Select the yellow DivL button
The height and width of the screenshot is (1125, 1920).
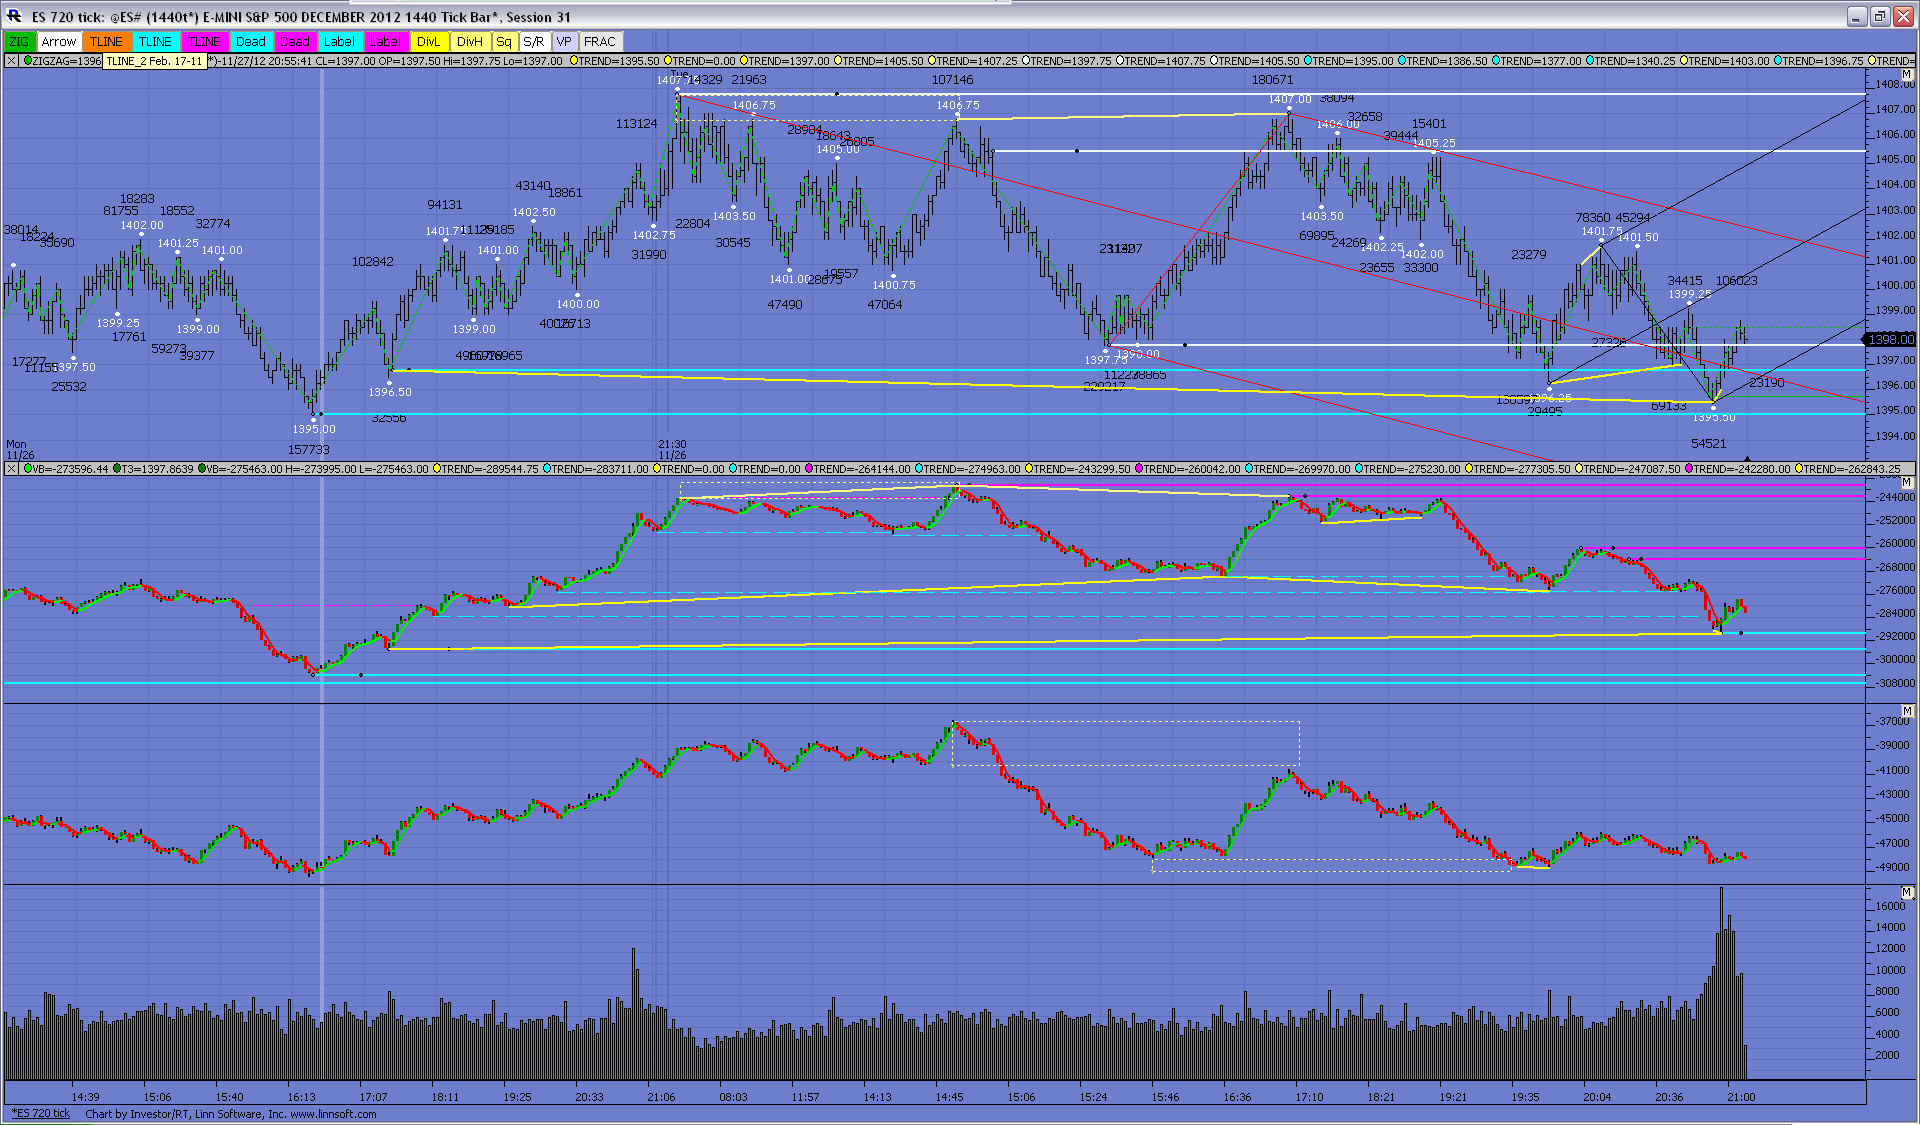coord(429,41)
